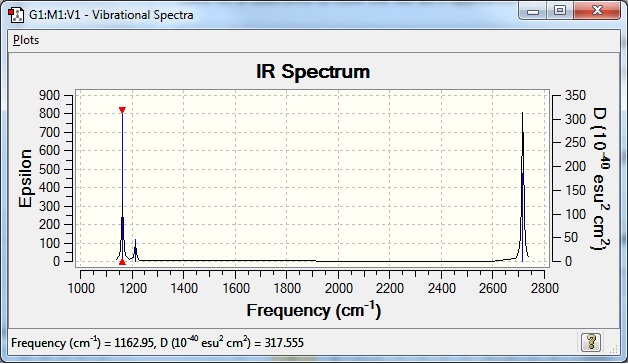Click the 900 tick label on Epsilon axis
The image size is (628, 364).
click(x=49, y=95)
